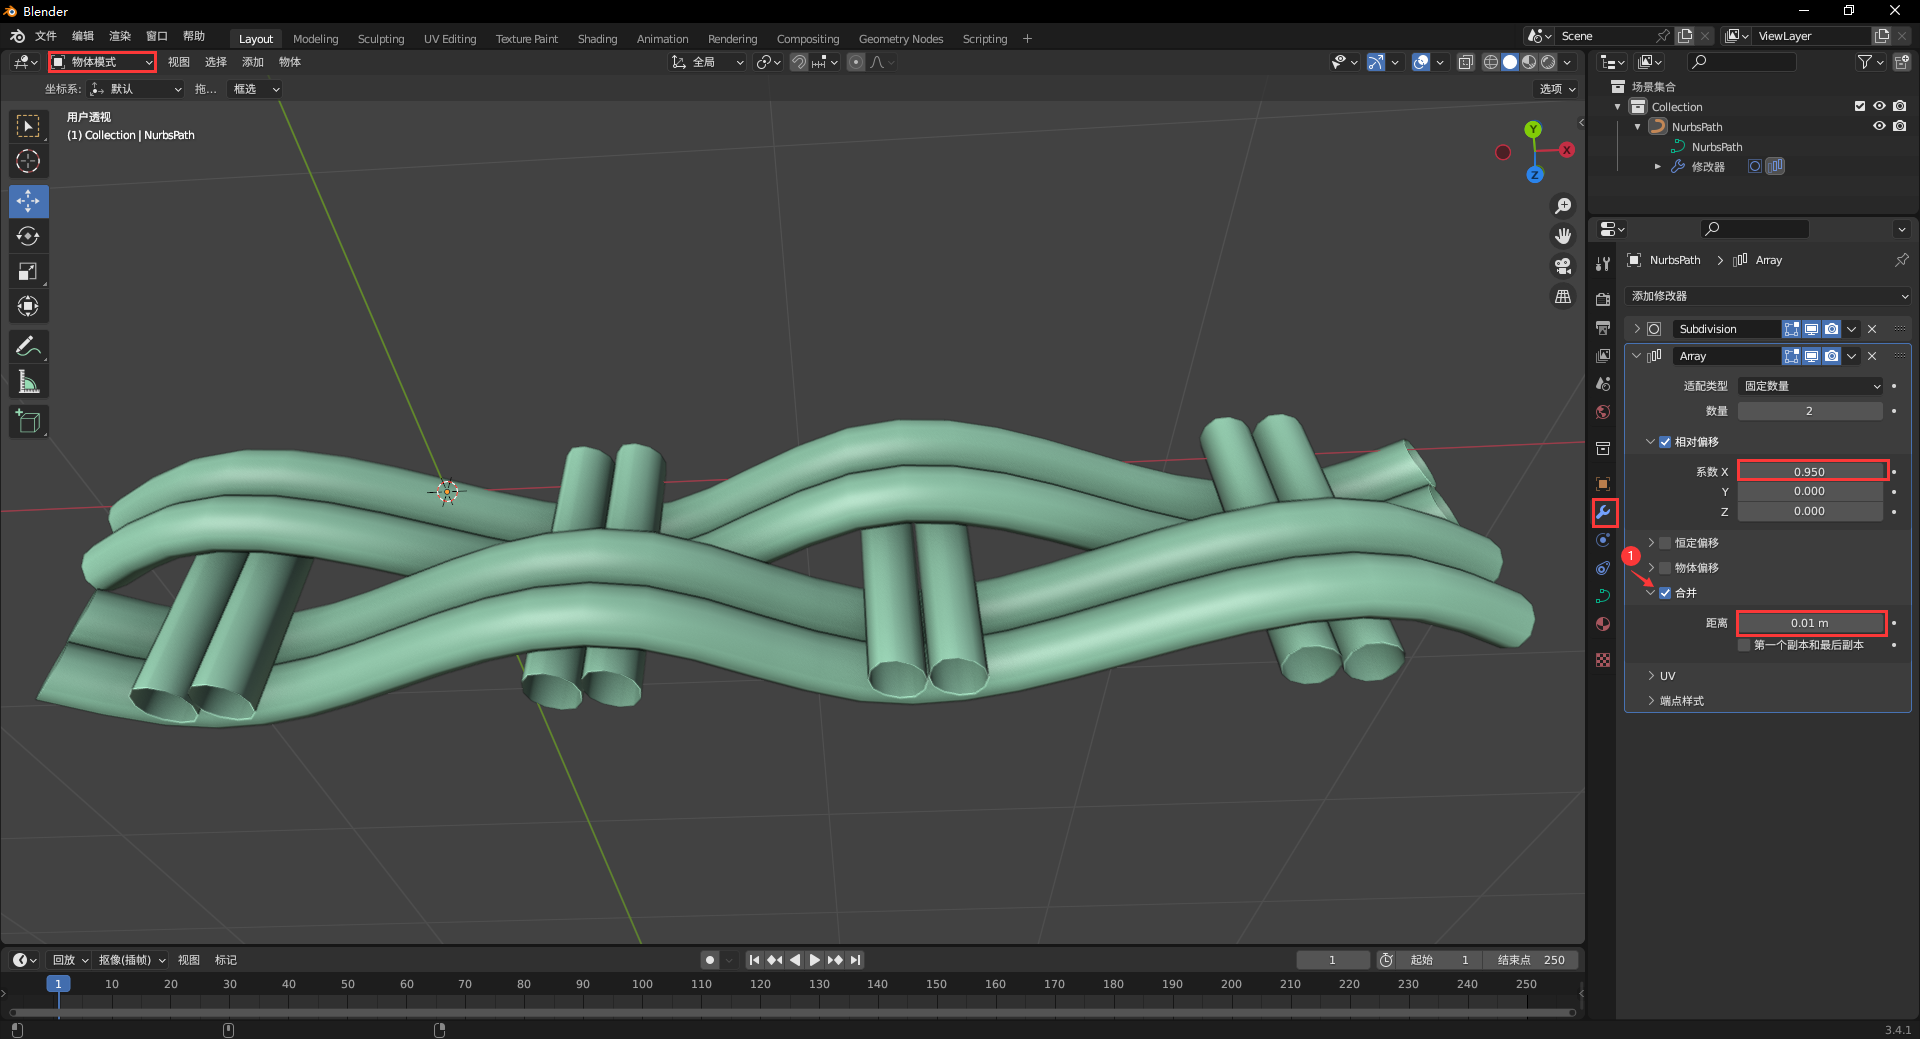Image resolution: width=1920 pixels, height=1039 pixels.
Task: Enable the 物体偏移 checkbox
Action: click(1665, 568)
